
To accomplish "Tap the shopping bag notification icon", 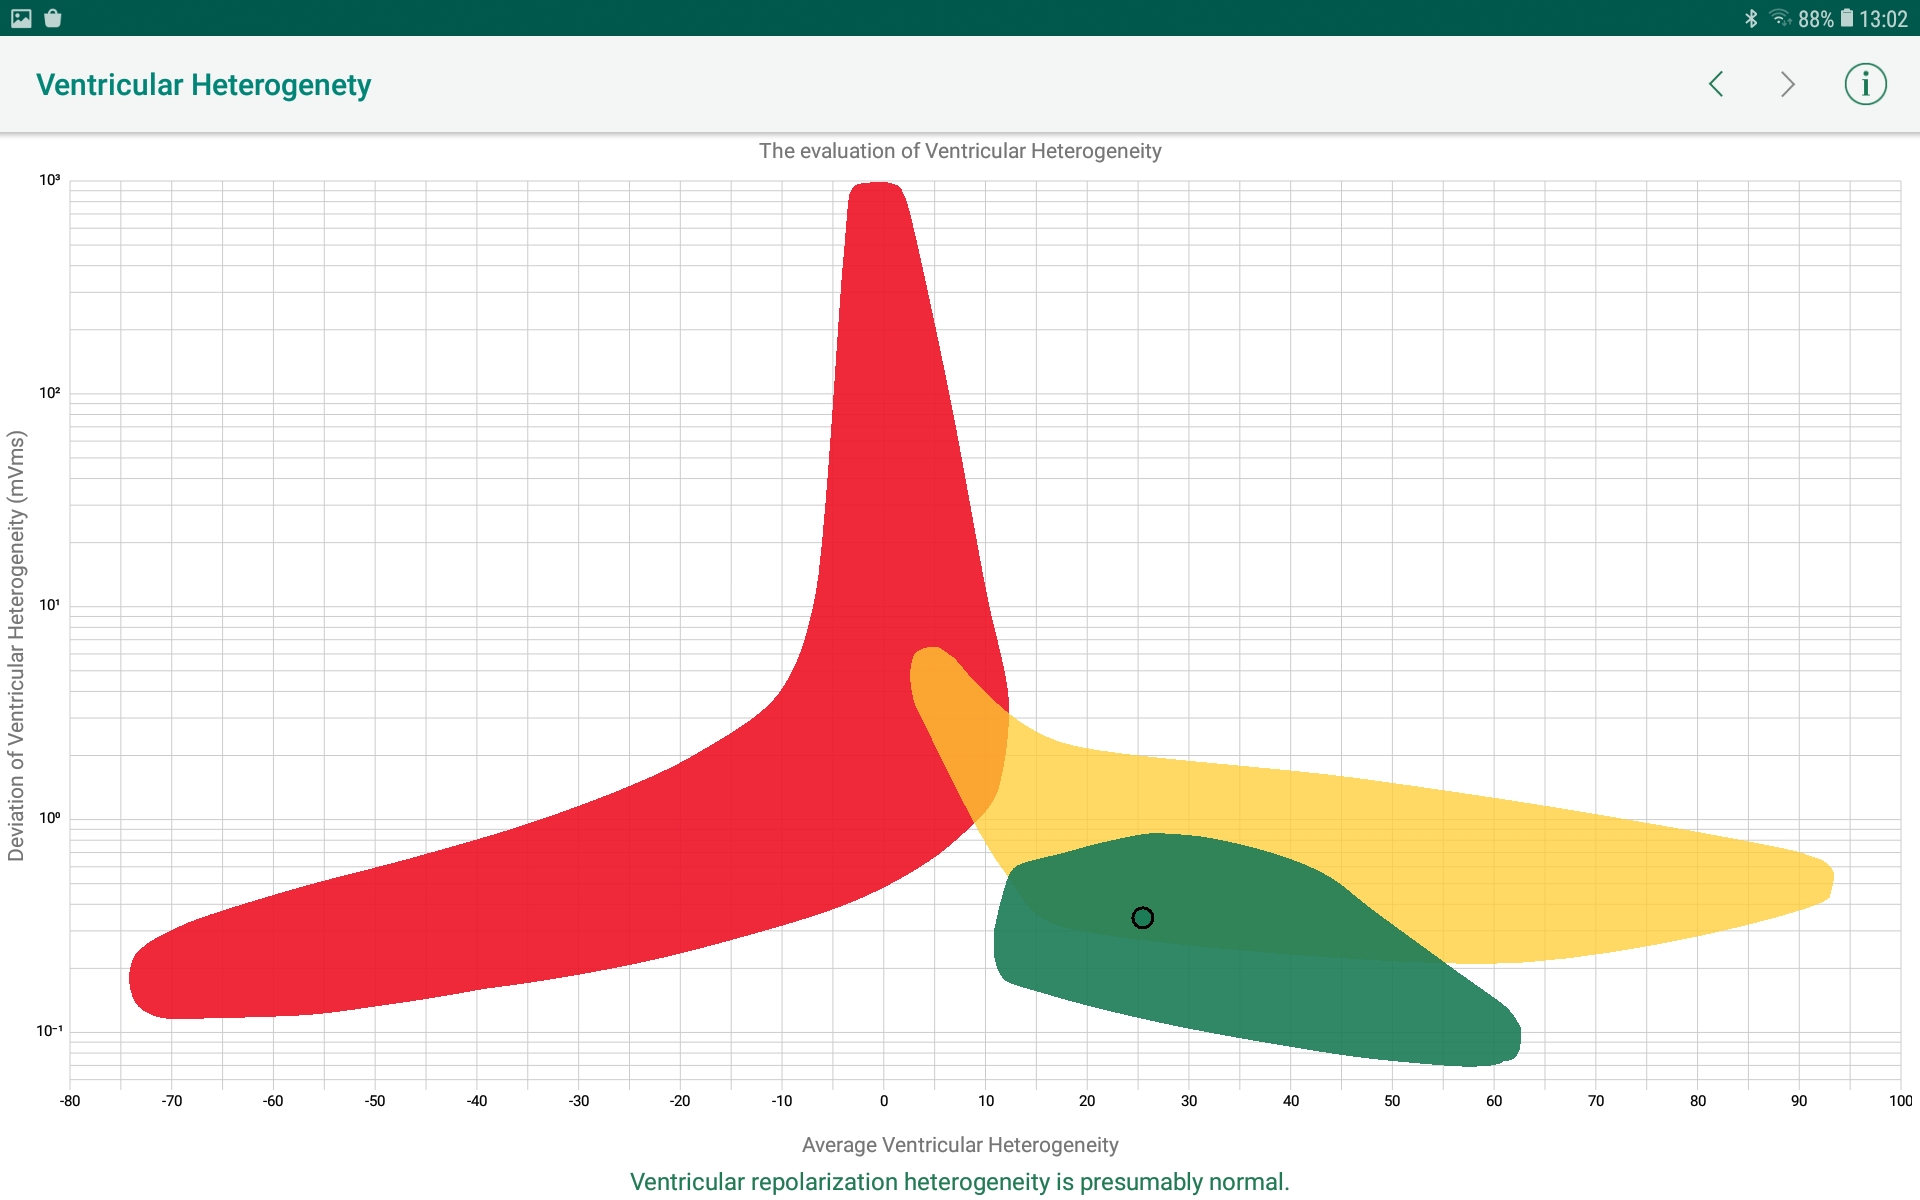I will pyautogui.click(x=53, y=18).
